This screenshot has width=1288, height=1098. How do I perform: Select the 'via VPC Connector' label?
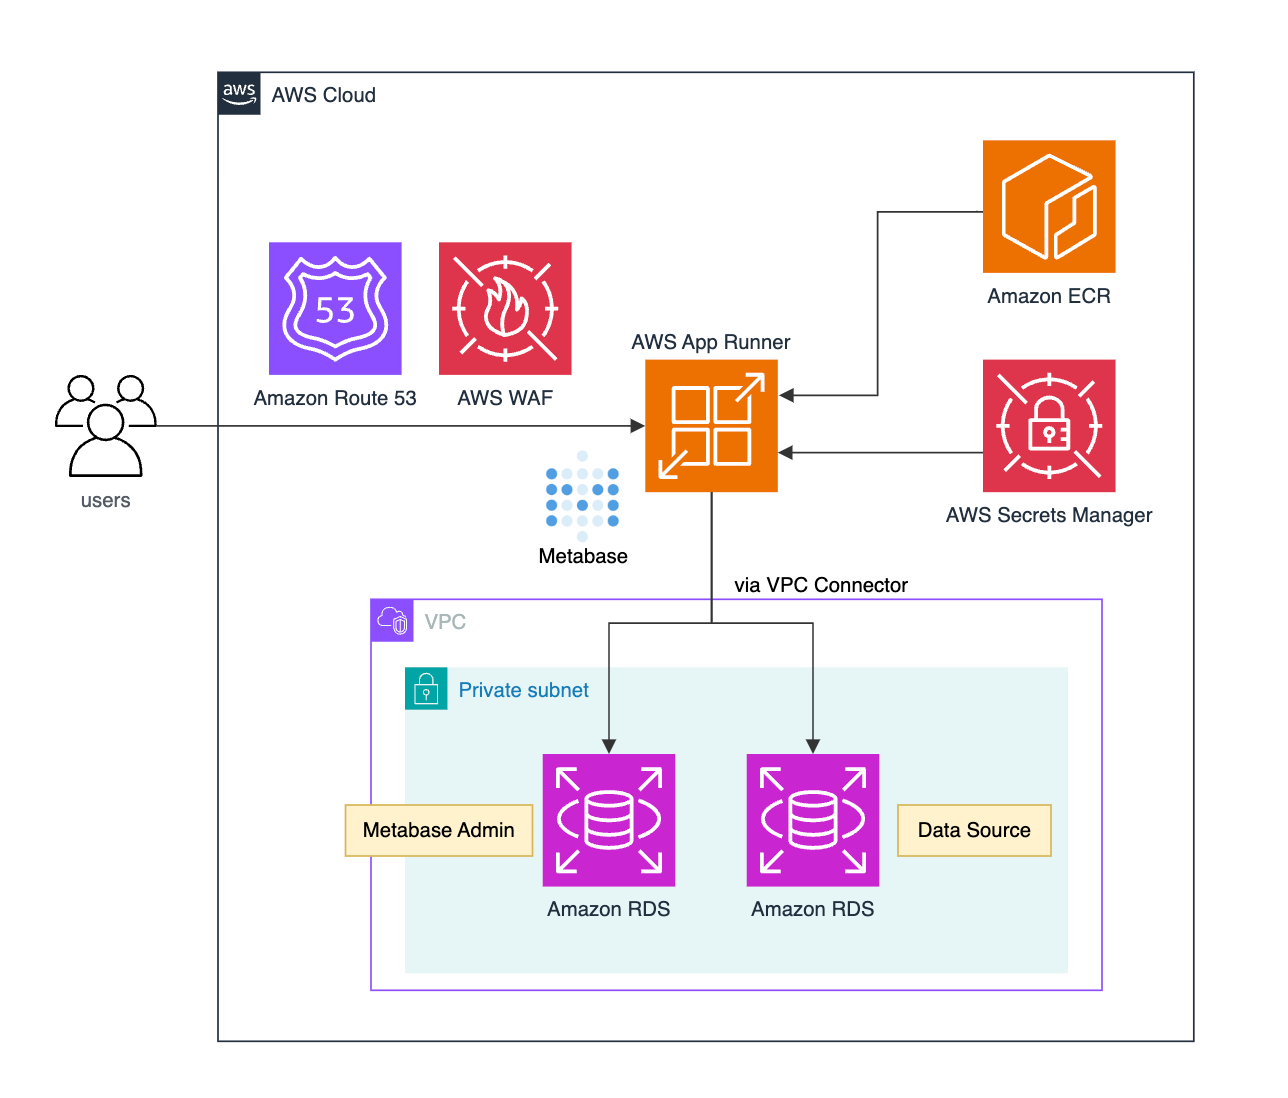click(x=821, y=585)
